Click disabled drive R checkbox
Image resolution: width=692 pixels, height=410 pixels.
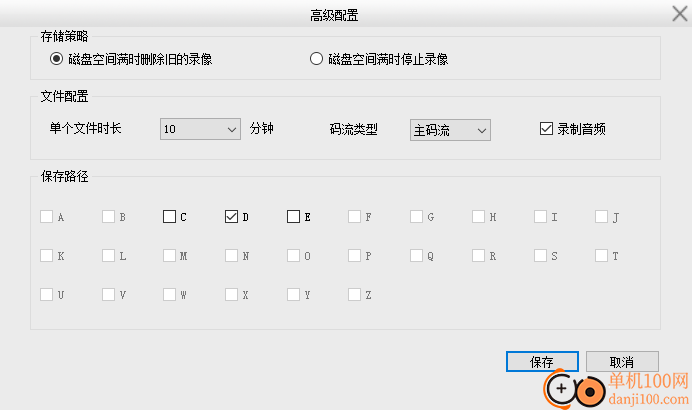(478, 256)
